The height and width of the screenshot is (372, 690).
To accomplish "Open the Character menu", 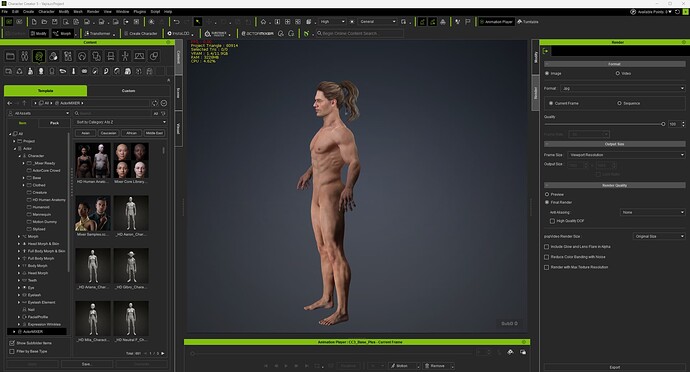I will (x=46, y=11).
